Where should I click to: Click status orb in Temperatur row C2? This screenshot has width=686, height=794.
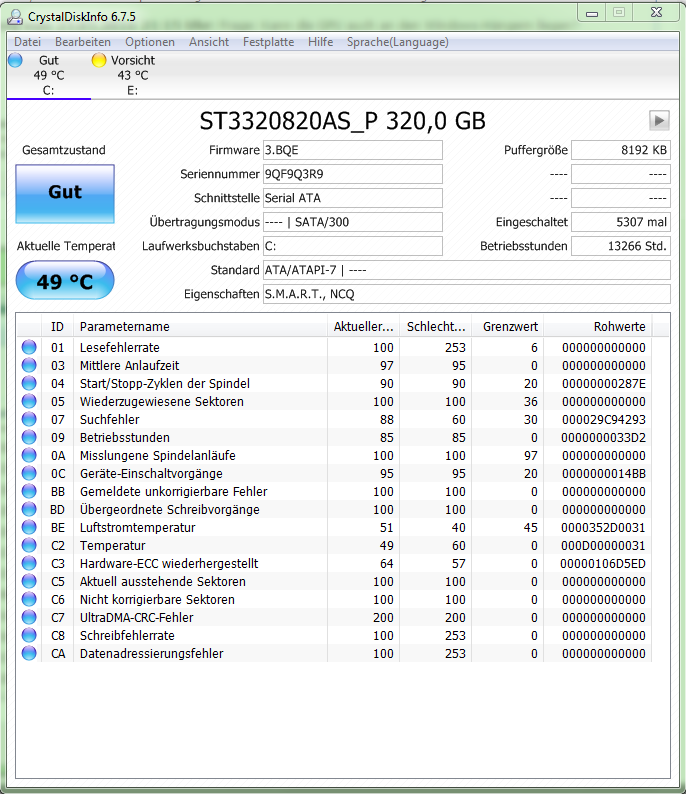click(x=29, y=545)
